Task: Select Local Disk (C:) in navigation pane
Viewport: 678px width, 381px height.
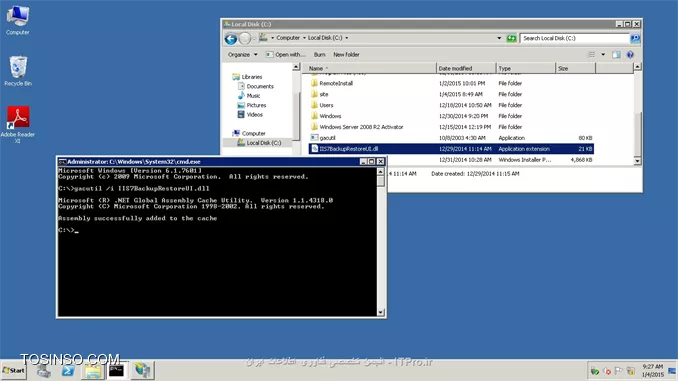Action: point(259,143)
